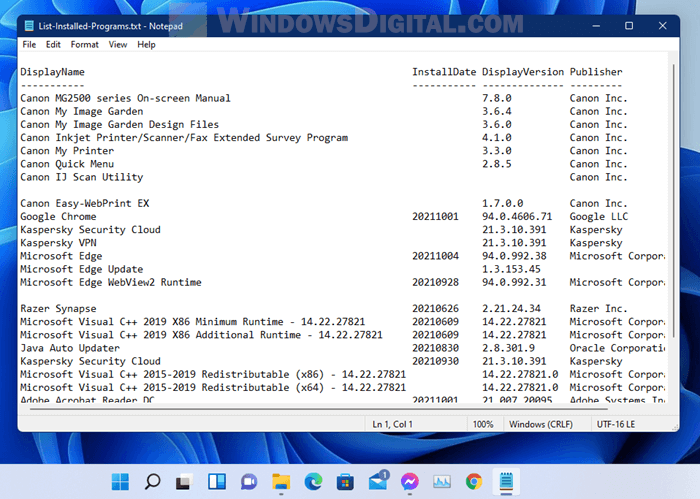This screenshot has width=700, height=499.
Task: Open the File menu
Action: (29, 45)
